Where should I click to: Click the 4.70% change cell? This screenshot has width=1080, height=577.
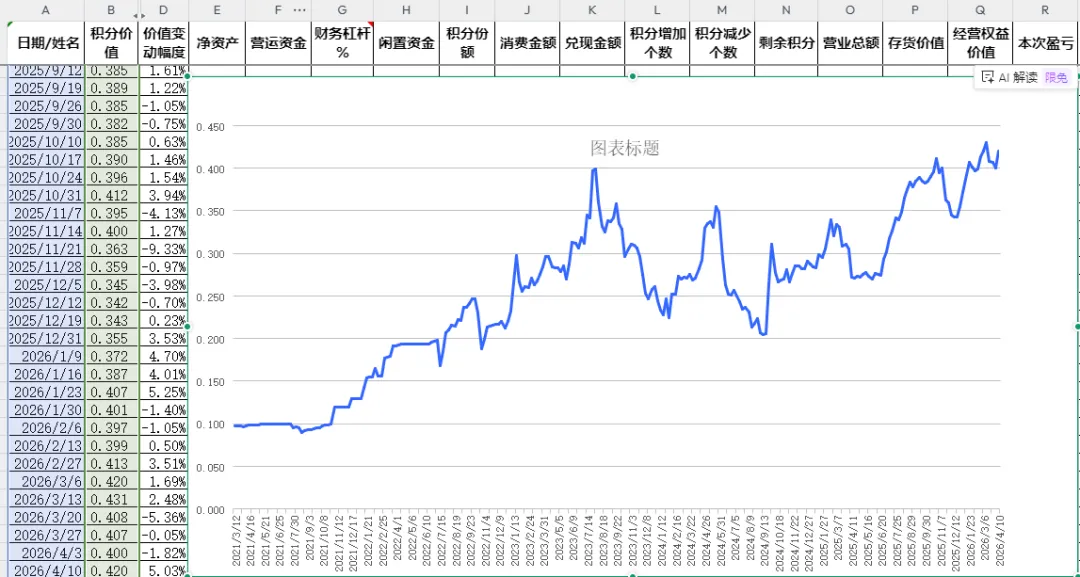tap(163, 357)
